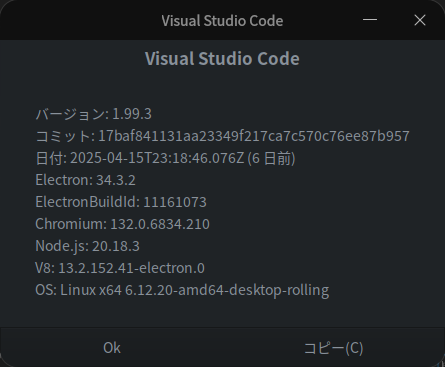Click the コピー(C) copy button
This screenshot has width=445, height=367.
click(x=334, y=348)
